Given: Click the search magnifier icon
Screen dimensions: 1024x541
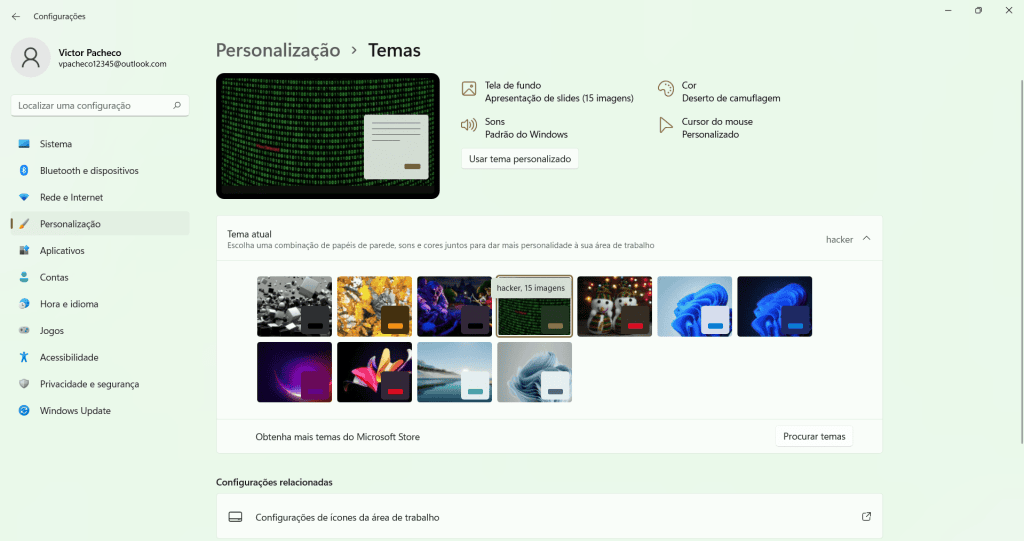Looking at the screenshot, I should (177, 105).
